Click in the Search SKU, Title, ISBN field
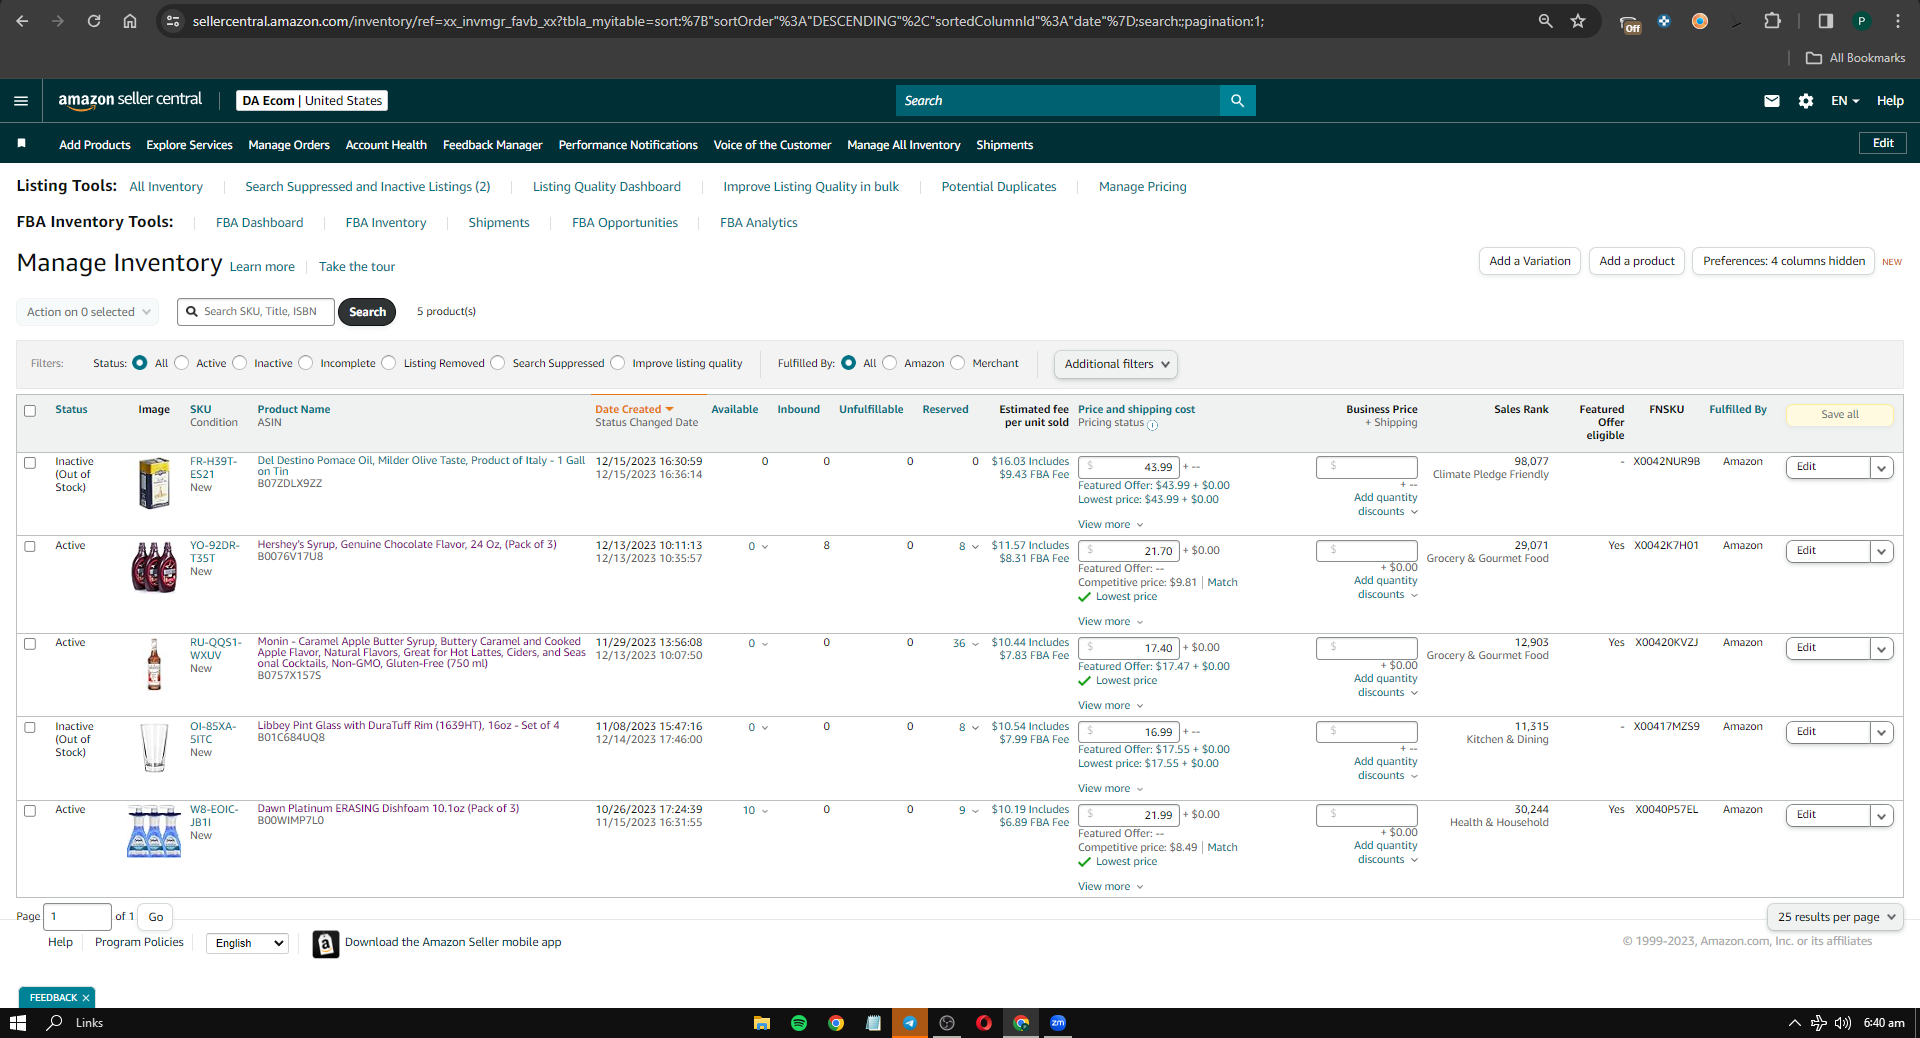Viewport: 1920px width, 1038px height. click(256, 312)
